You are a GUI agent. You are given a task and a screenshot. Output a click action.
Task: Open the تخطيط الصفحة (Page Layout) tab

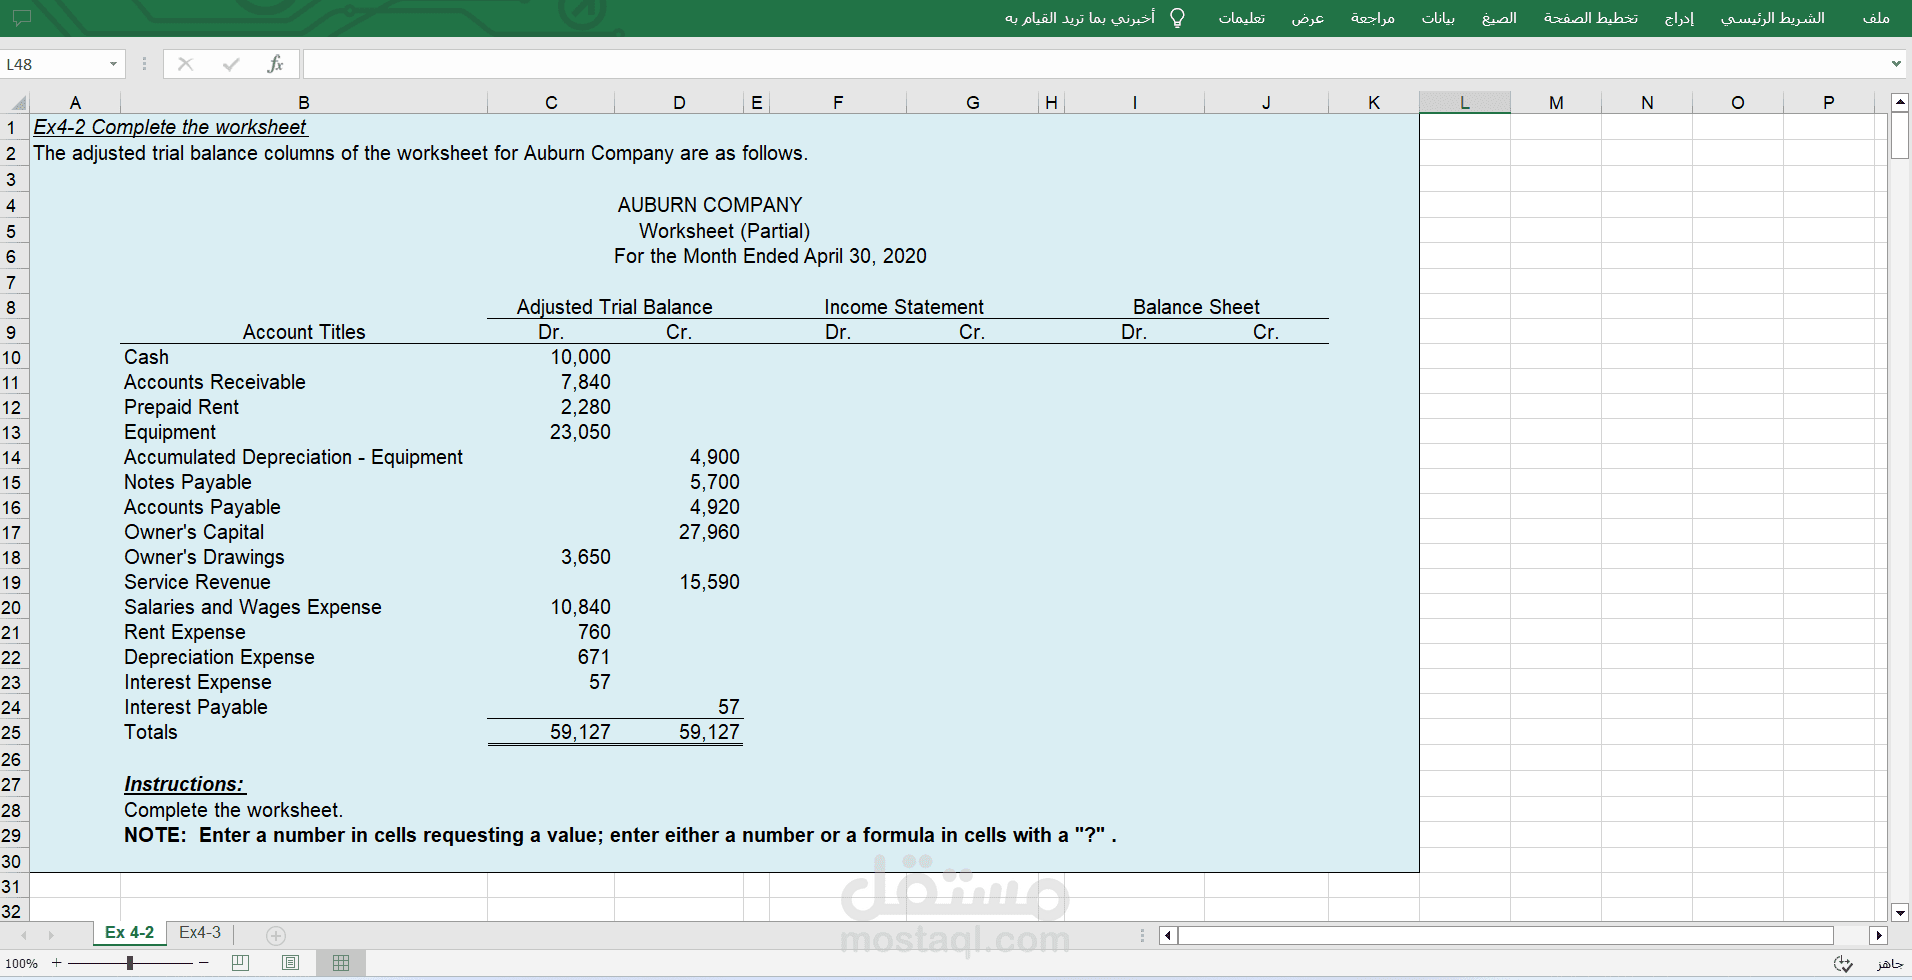[x=1590, y=18]
